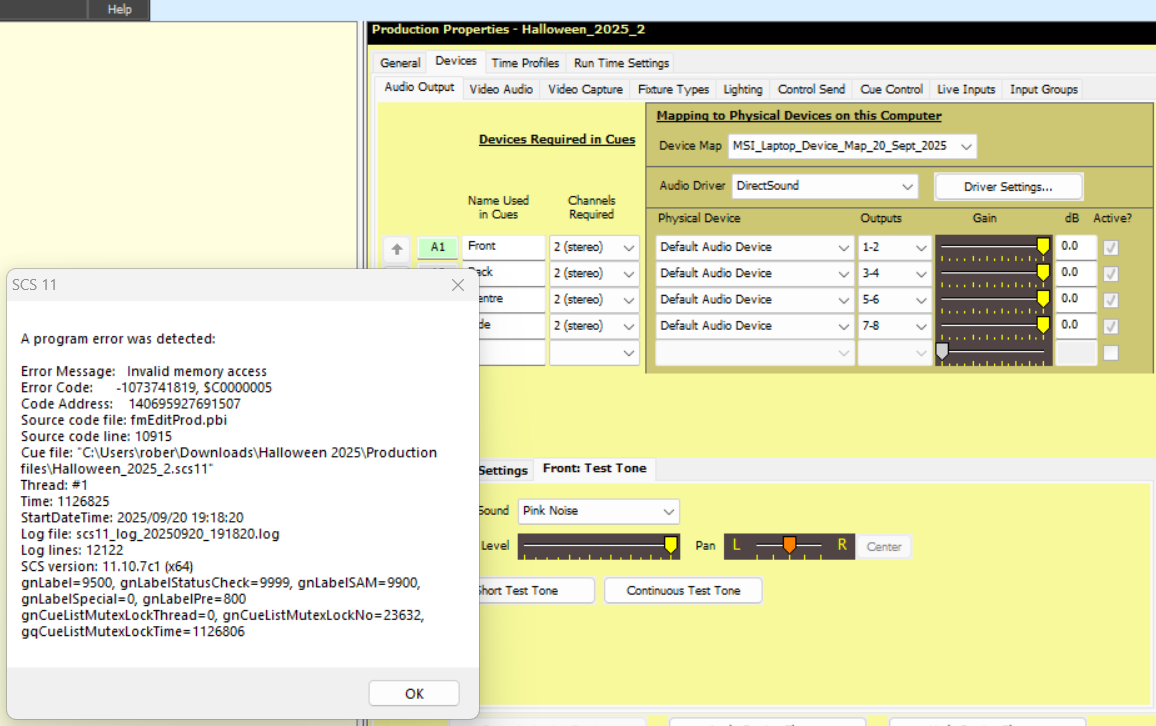Click the Driver Settings button
The width and height of the screenshot is (1156, 726).
[x=1007, y=187]
